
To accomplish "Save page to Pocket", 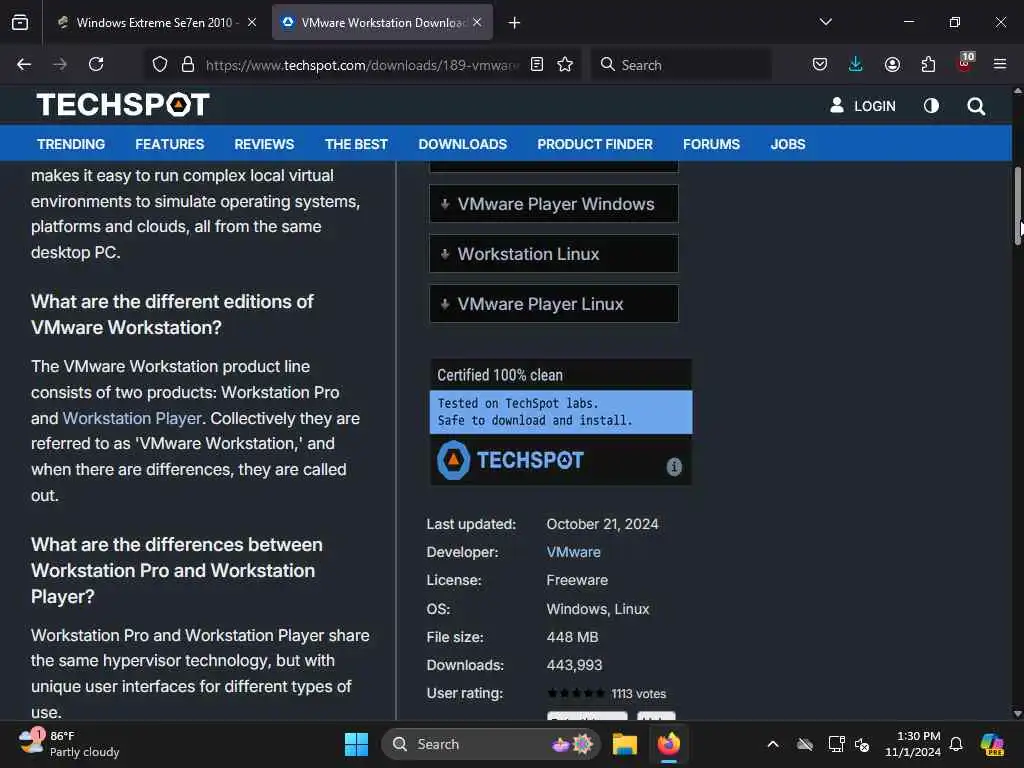I will tap(820, 64).
